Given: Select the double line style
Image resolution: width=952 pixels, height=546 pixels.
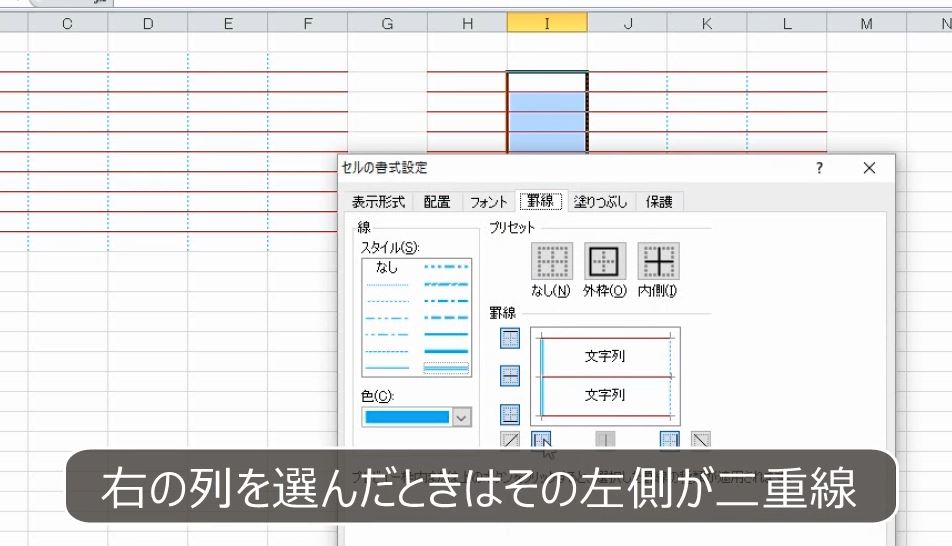Looking at the screenshot, I should pos(446,368).
